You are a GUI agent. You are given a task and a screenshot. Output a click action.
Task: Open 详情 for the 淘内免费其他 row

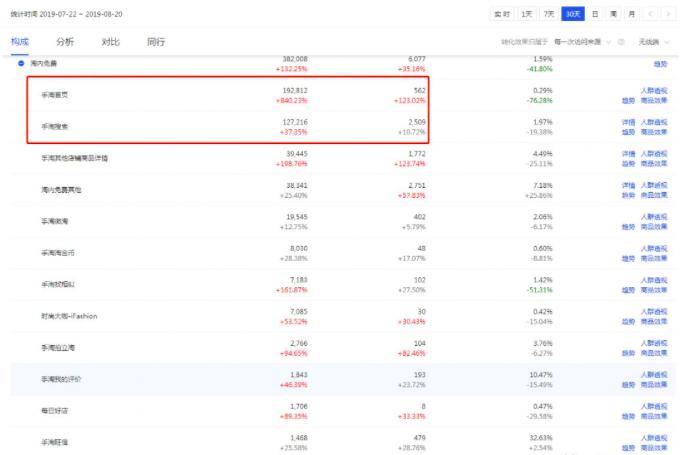point(628,186)
